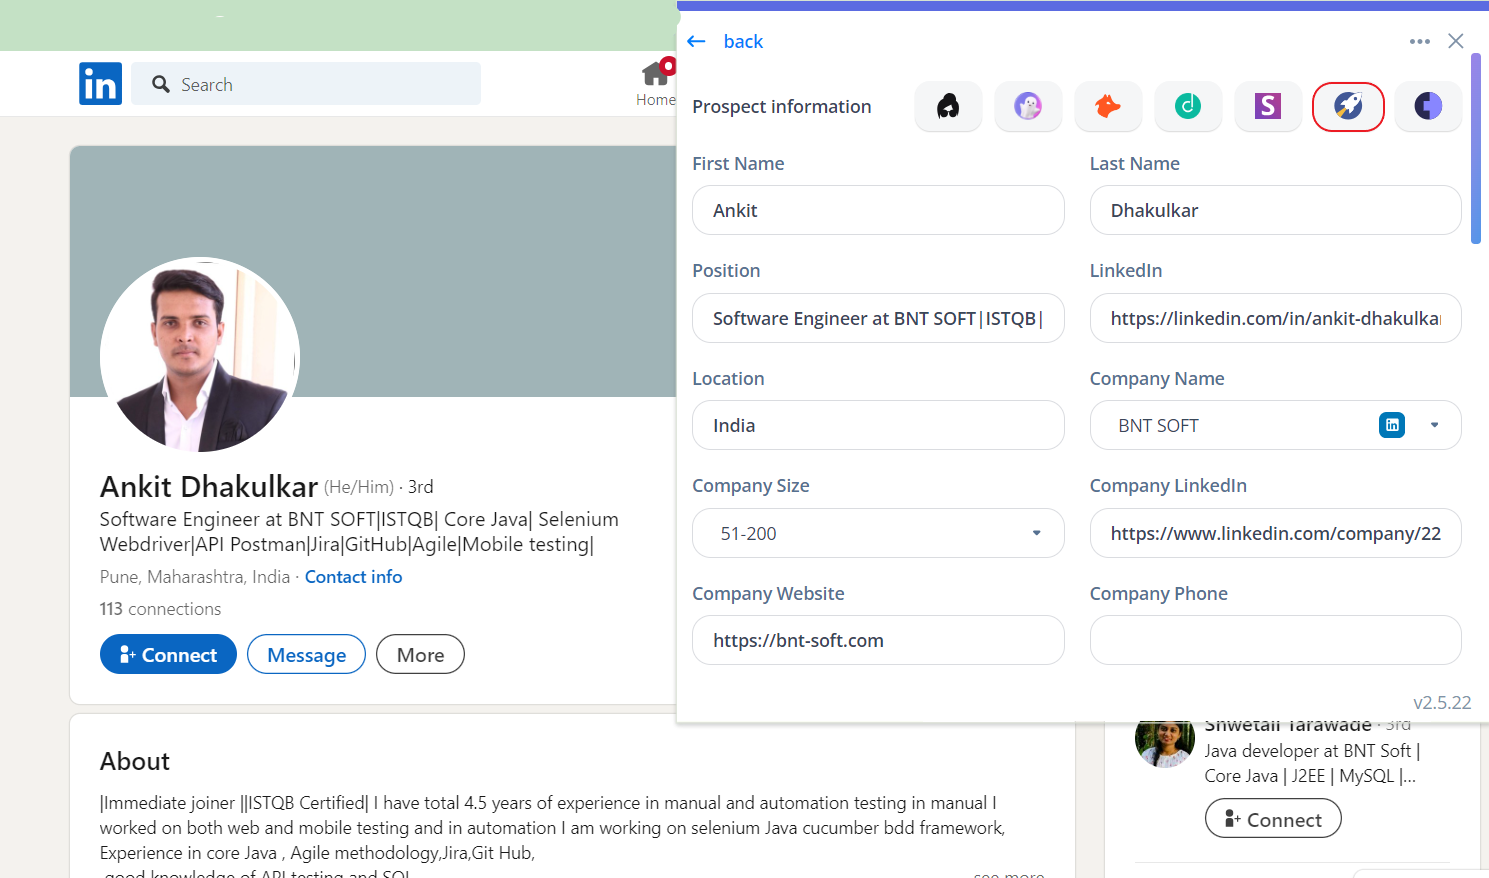
Task: Open the Contact info link
Action: click(x=353, y=577)
